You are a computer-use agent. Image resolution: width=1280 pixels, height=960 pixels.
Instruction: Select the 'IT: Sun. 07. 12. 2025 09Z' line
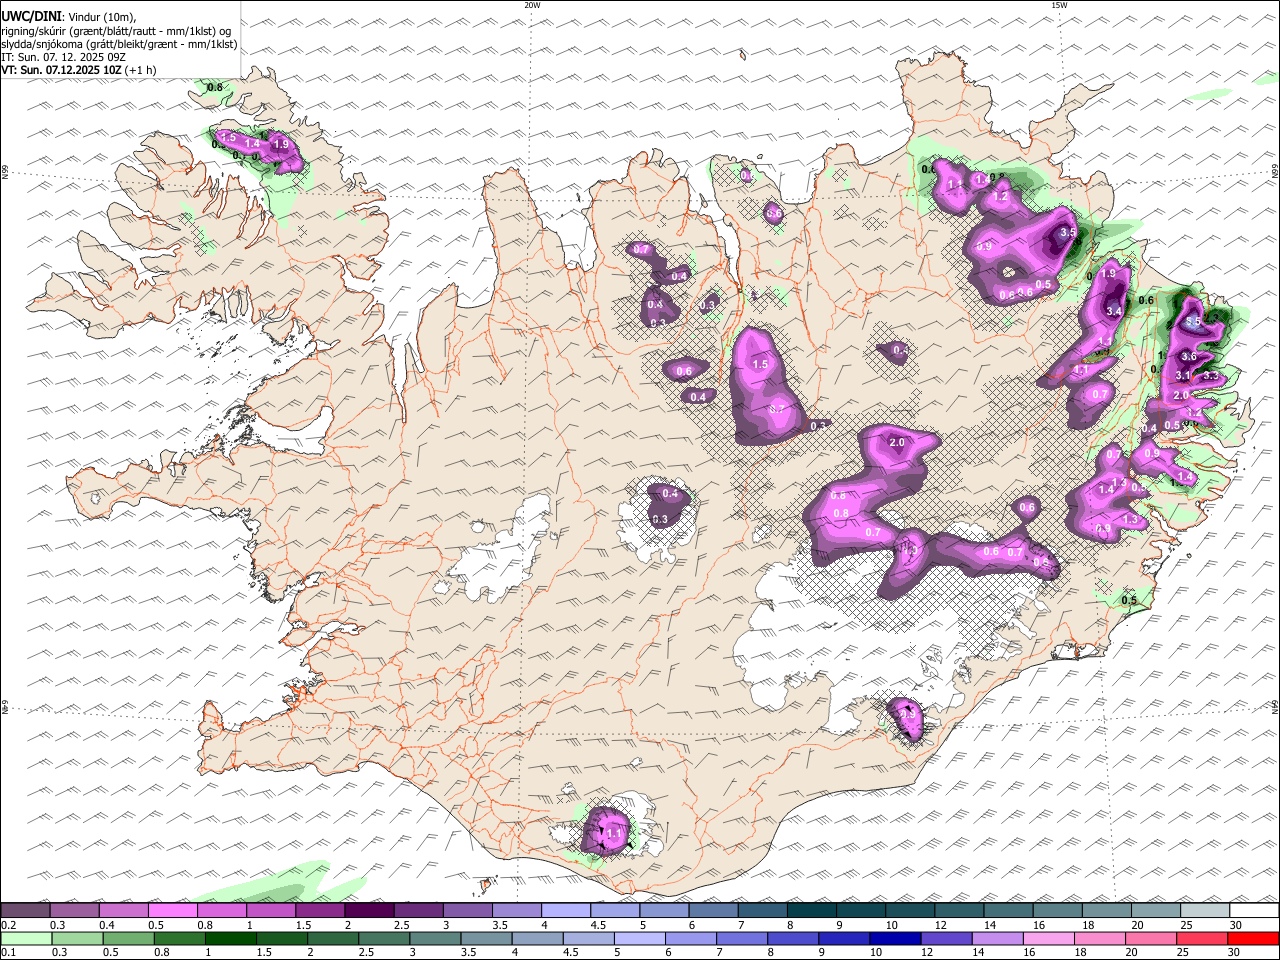click(64, 57)
